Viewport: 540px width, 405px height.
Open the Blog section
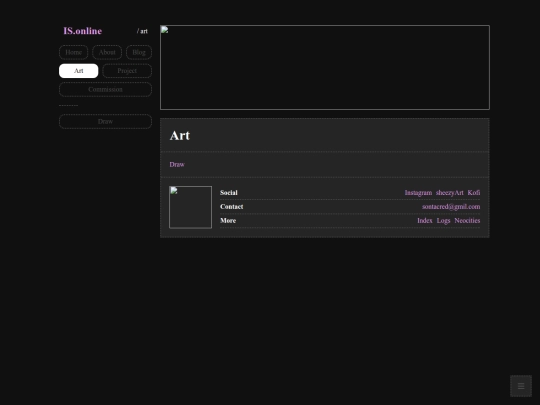pos(139,52)
